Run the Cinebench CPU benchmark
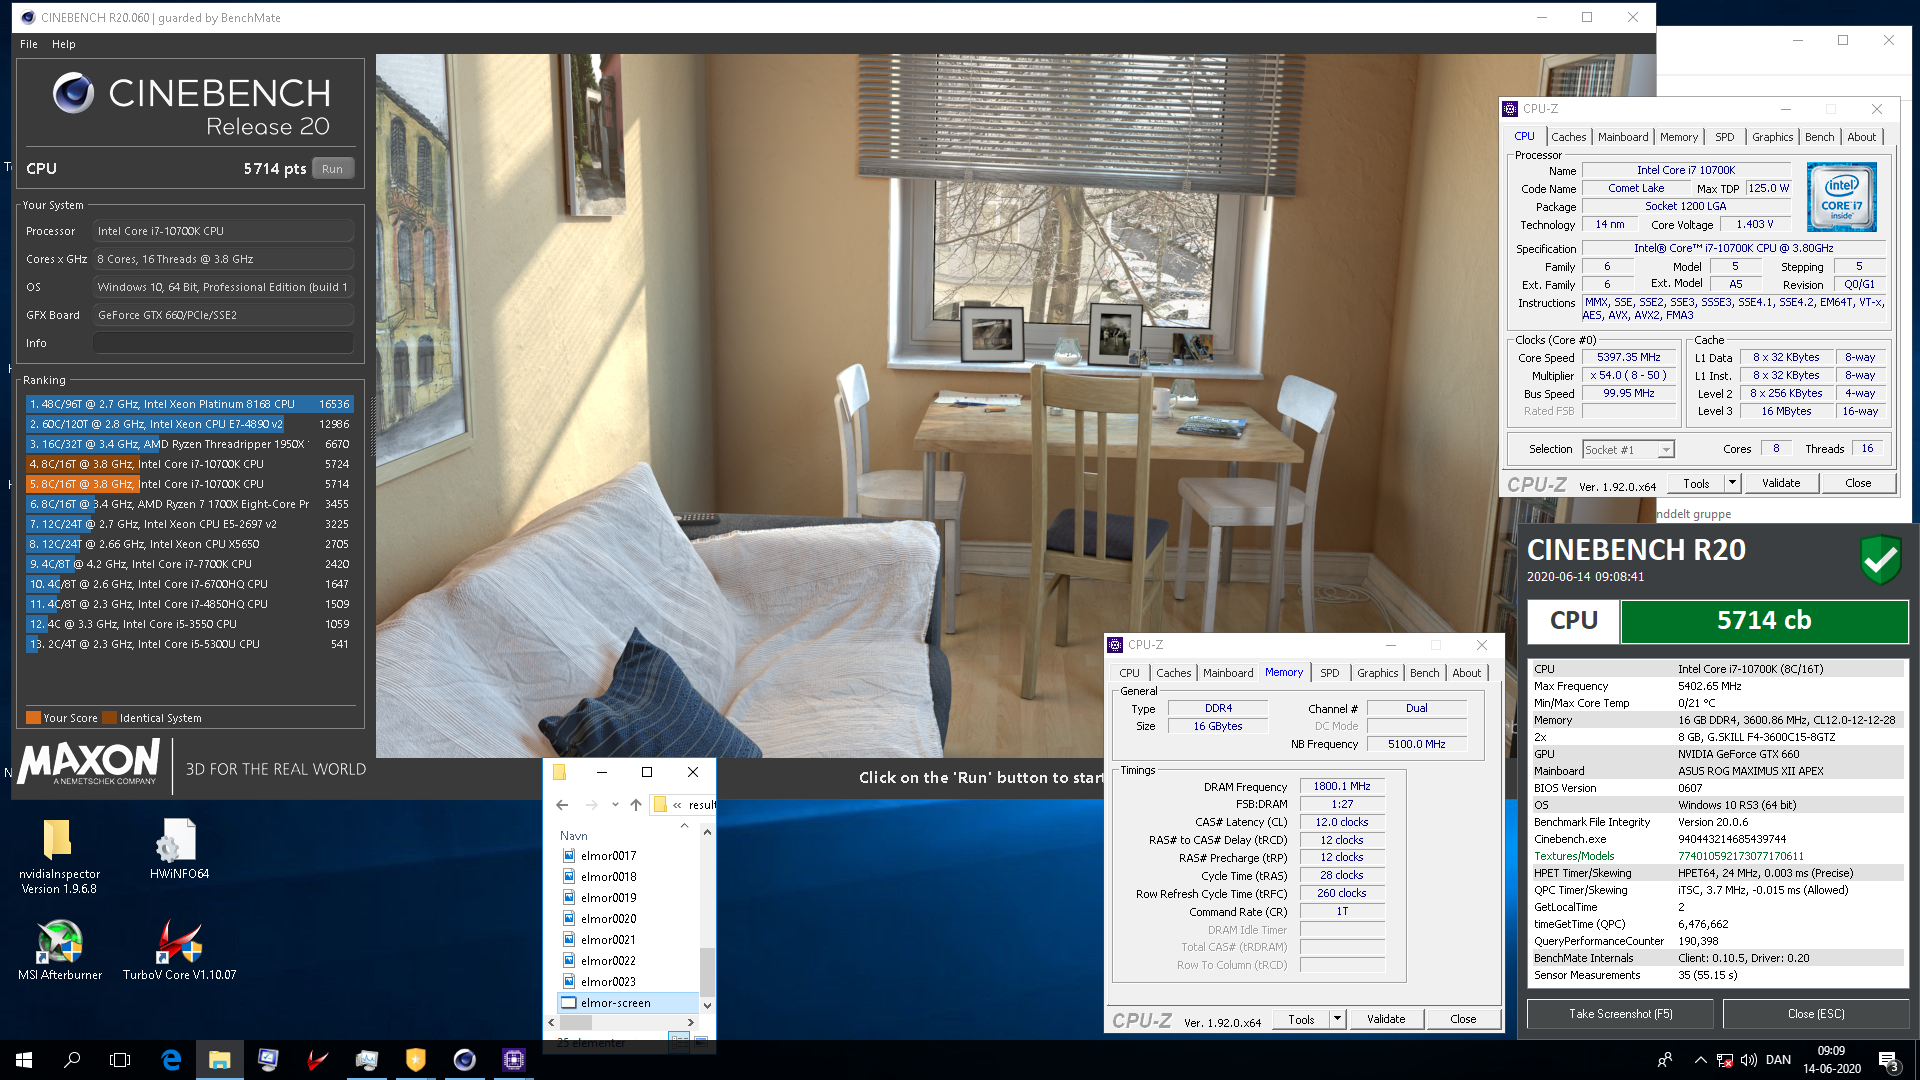1920x1080 pixels. tap(333, 169)
